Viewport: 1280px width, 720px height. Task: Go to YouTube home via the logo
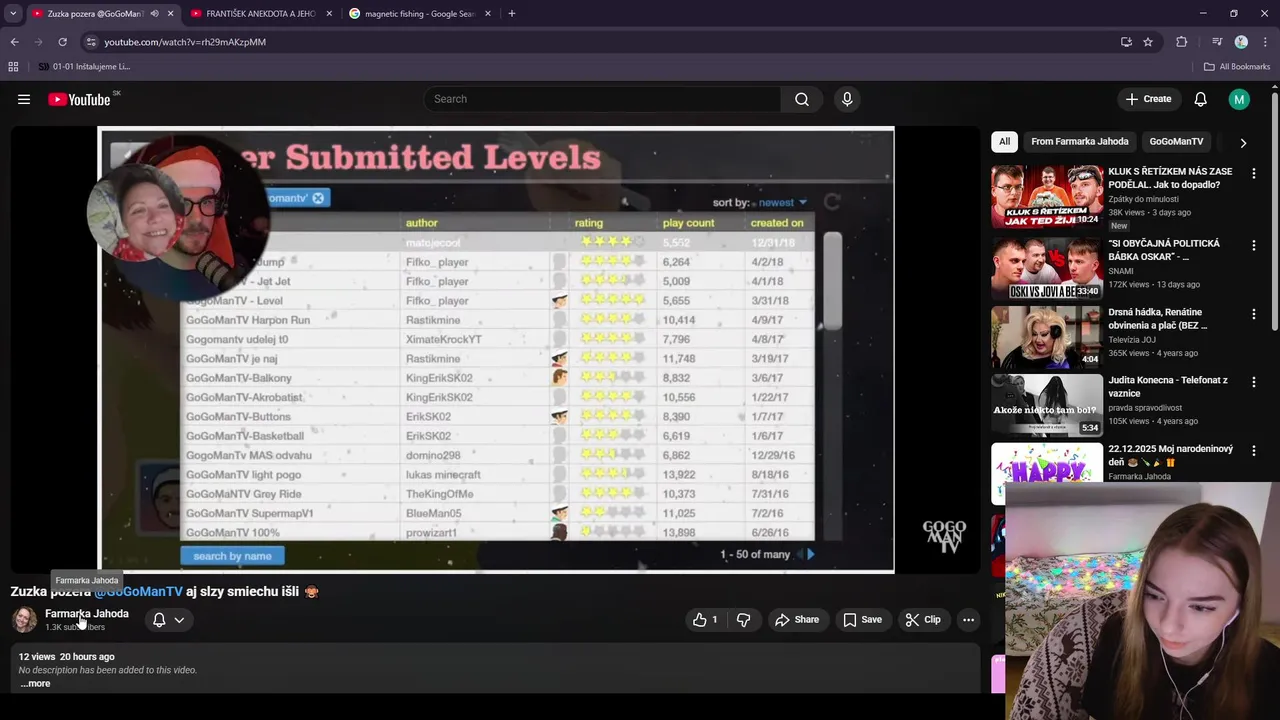(79, 99)
